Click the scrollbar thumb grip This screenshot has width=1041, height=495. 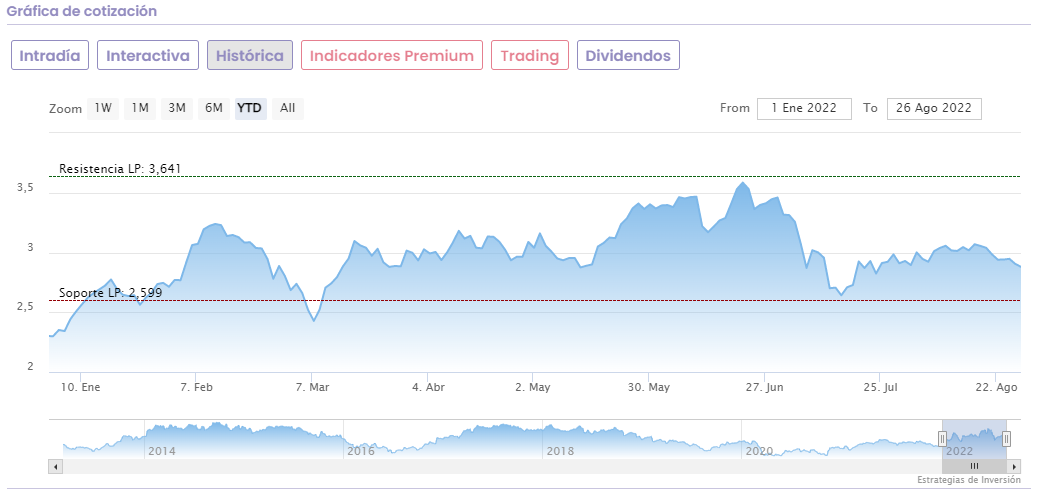click(974, 466)
